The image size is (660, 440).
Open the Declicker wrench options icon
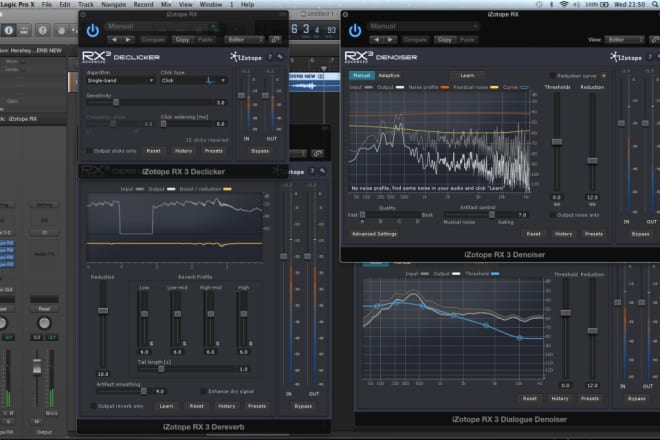click(280, 57)
